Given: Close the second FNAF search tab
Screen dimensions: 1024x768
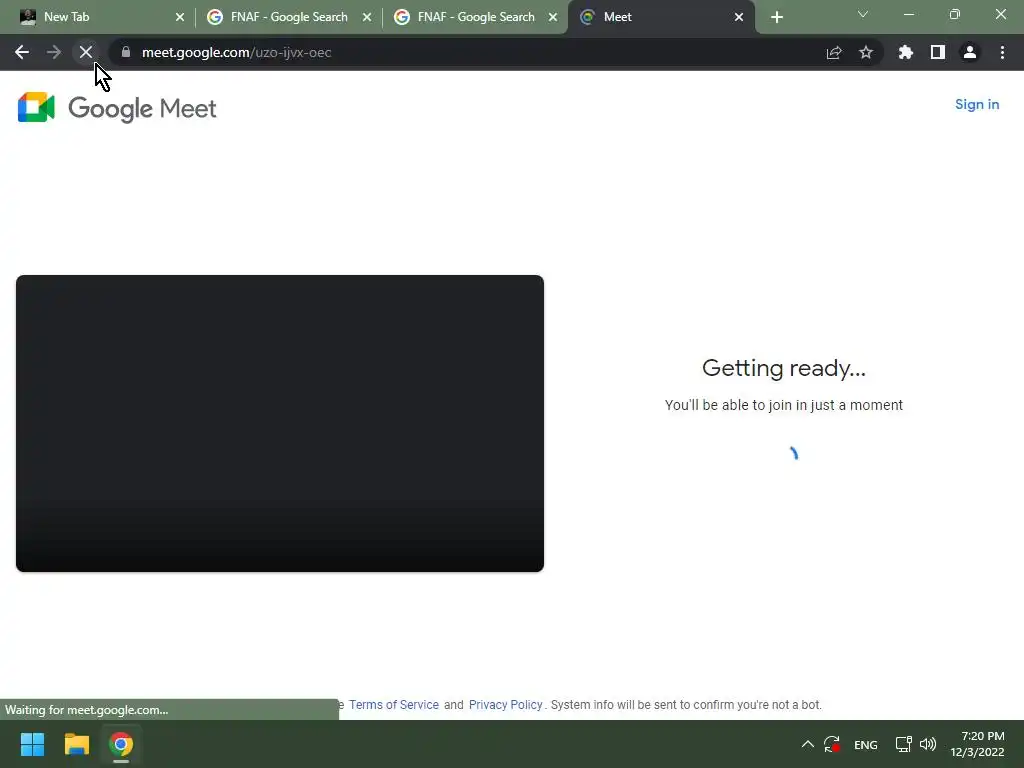Looking at the screenshot, I should tap(553, 17).
